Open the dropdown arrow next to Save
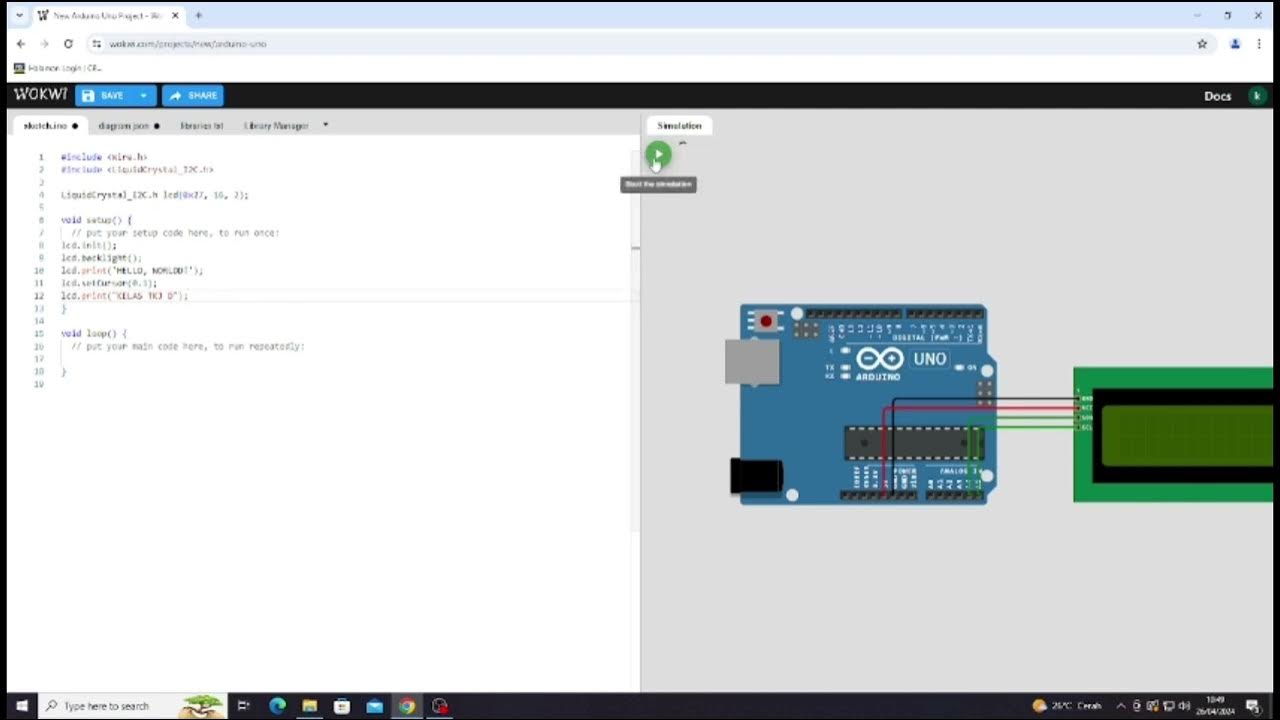Viewport: 1280px width, 720px height. tap(144, 95)
